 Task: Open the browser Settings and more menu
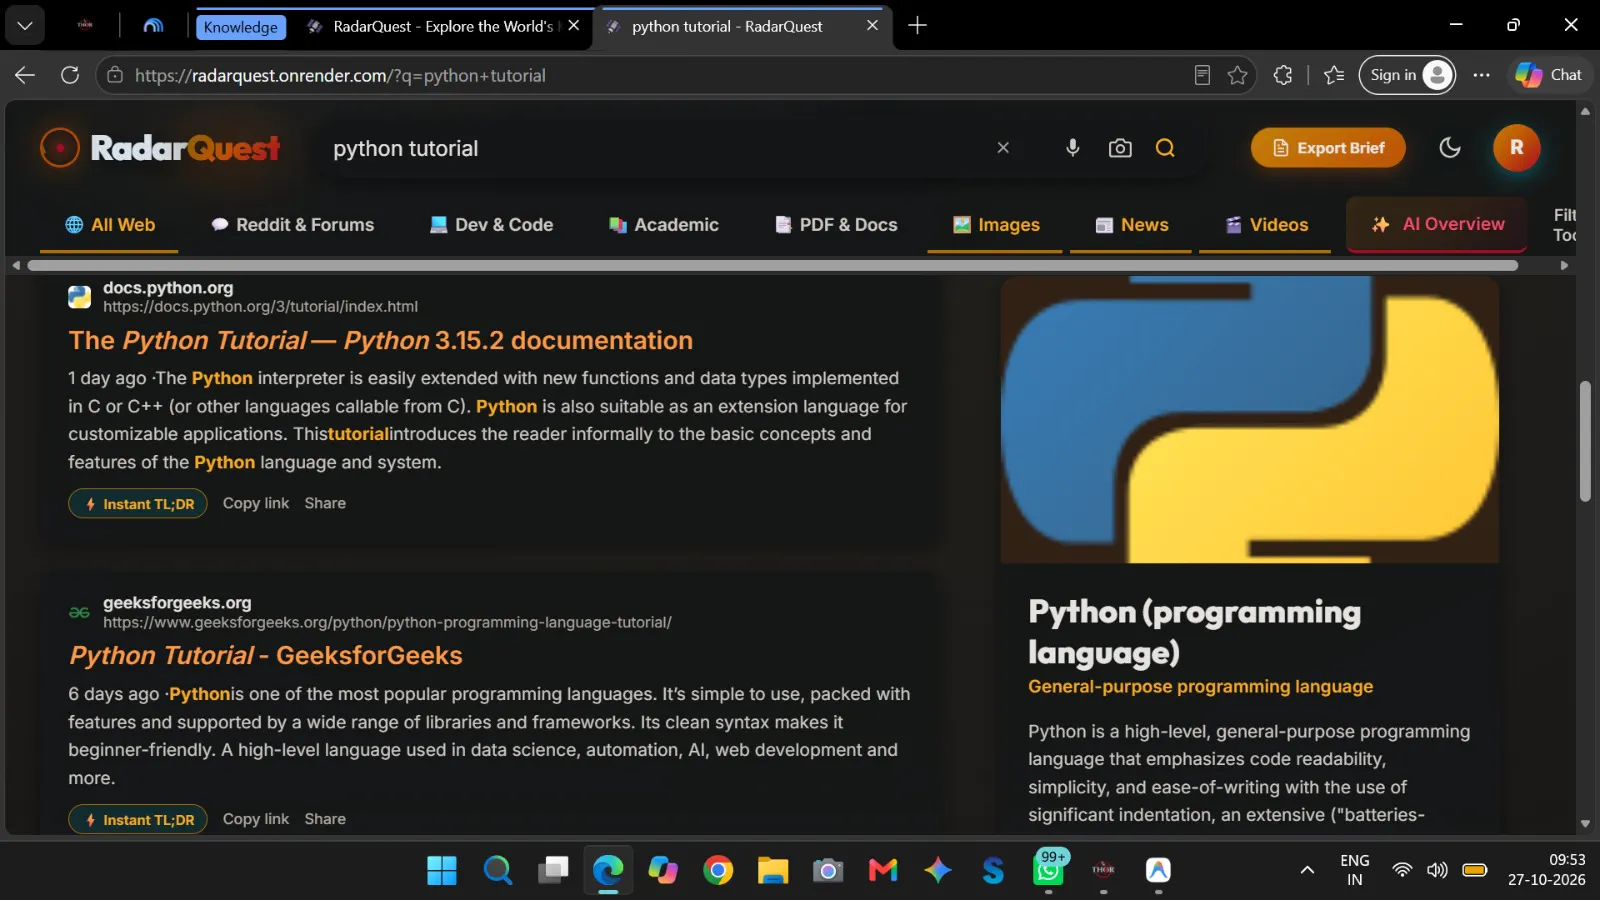pyautogui.click(x=1481, y=75)
